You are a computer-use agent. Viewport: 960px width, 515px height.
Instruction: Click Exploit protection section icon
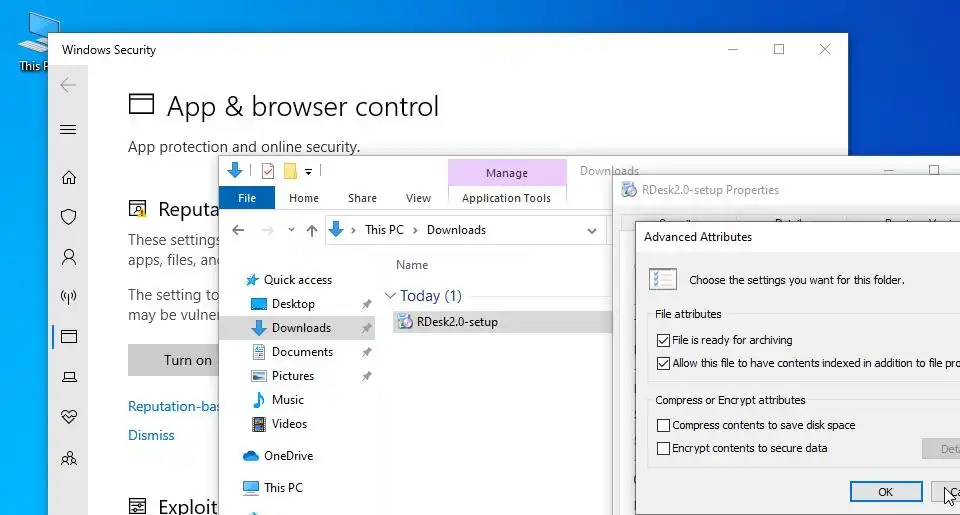point(138,506)
